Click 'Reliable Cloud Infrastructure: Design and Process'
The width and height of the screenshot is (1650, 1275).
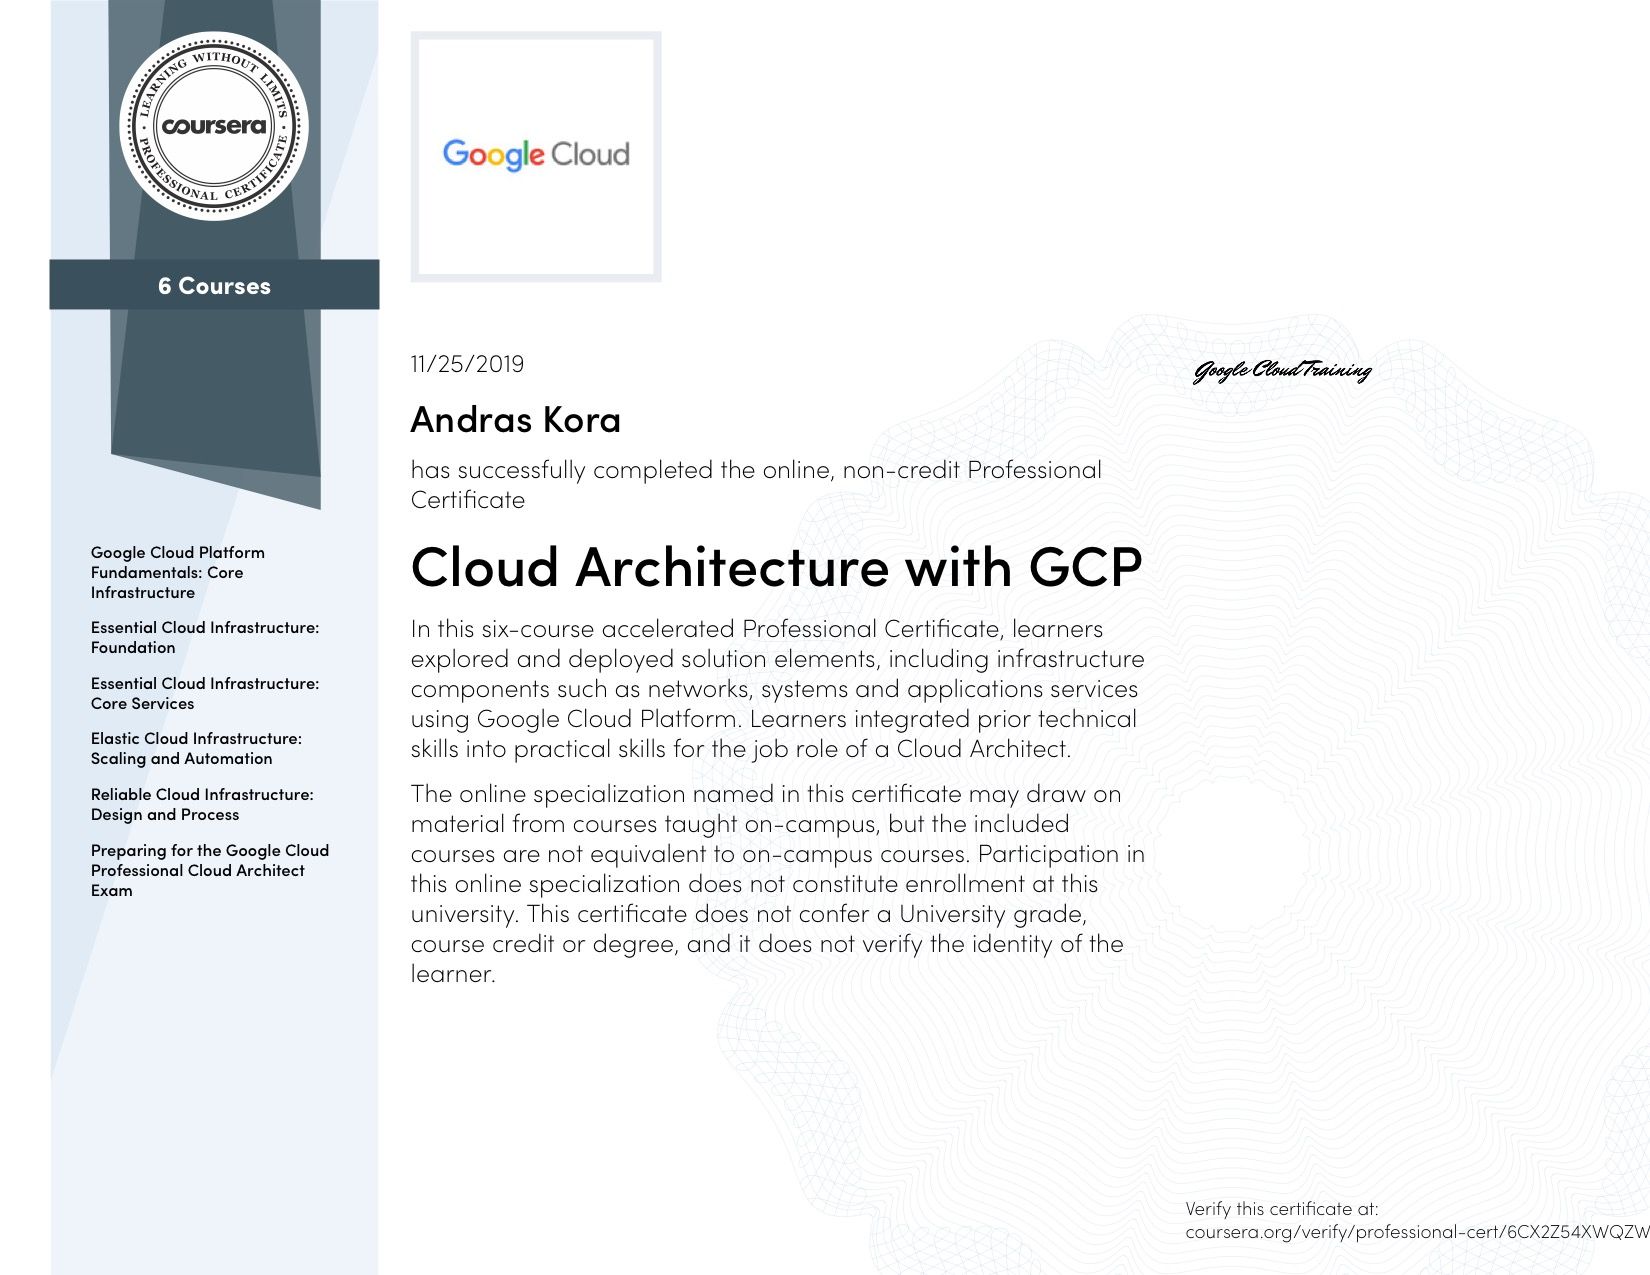(202, 804)
